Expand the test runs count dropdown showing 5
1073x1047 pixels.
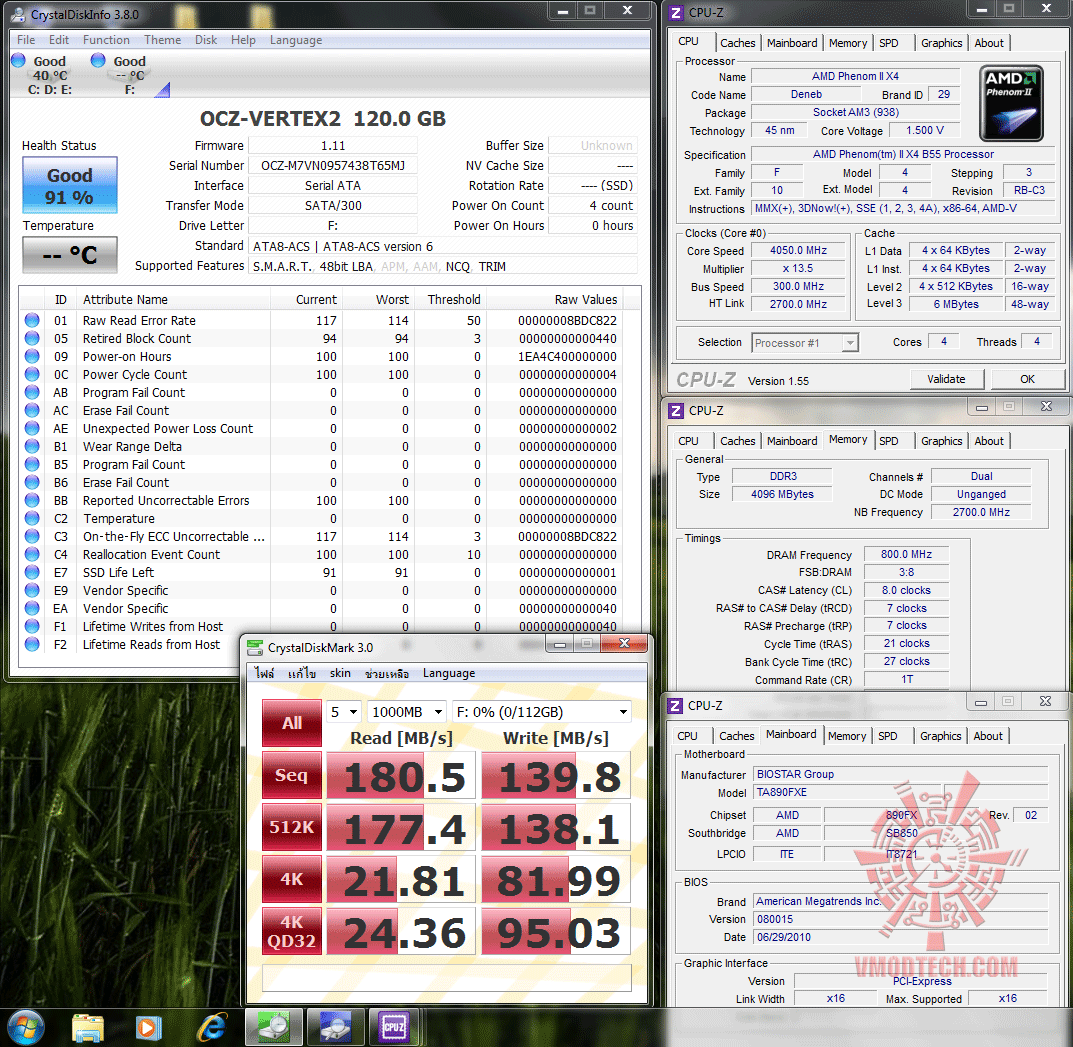point(343,711)
